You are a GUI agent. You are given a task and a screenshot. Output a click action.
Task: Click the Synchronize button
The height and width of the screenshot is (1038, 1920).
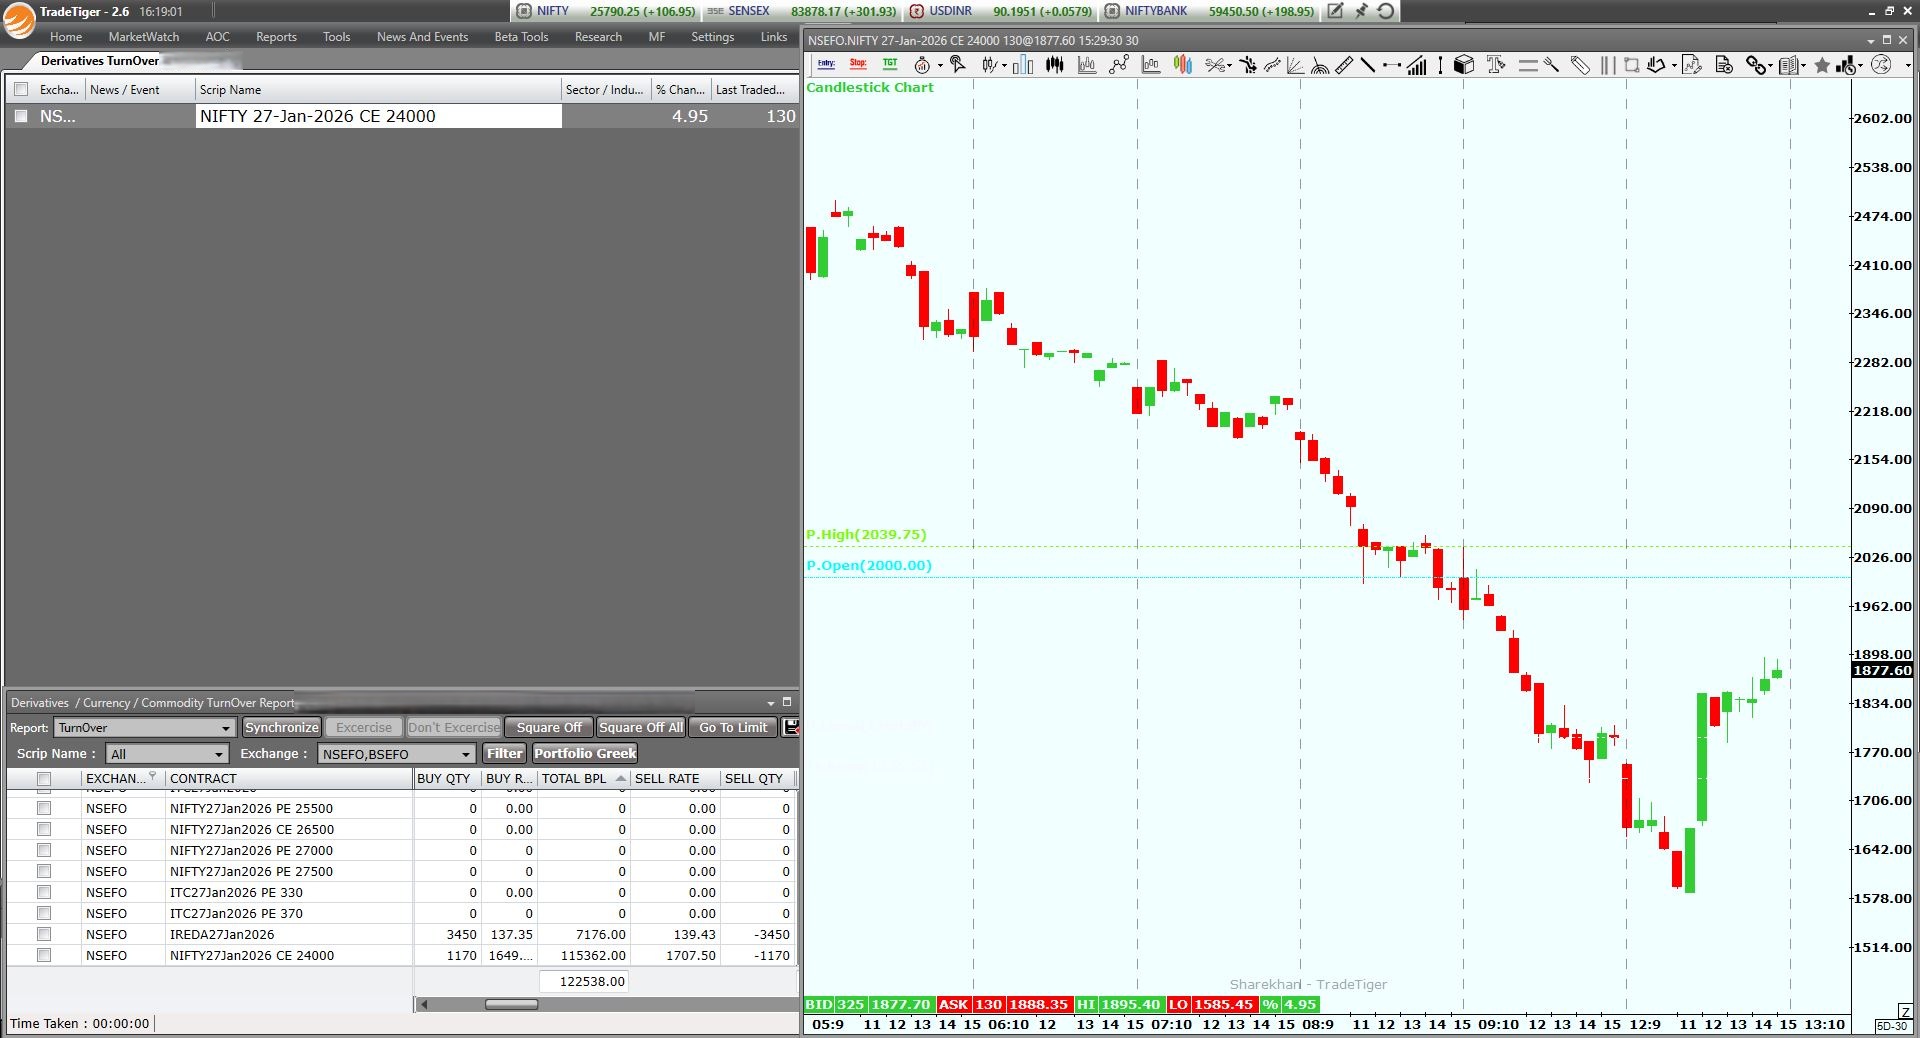click(x=282, y=727)
